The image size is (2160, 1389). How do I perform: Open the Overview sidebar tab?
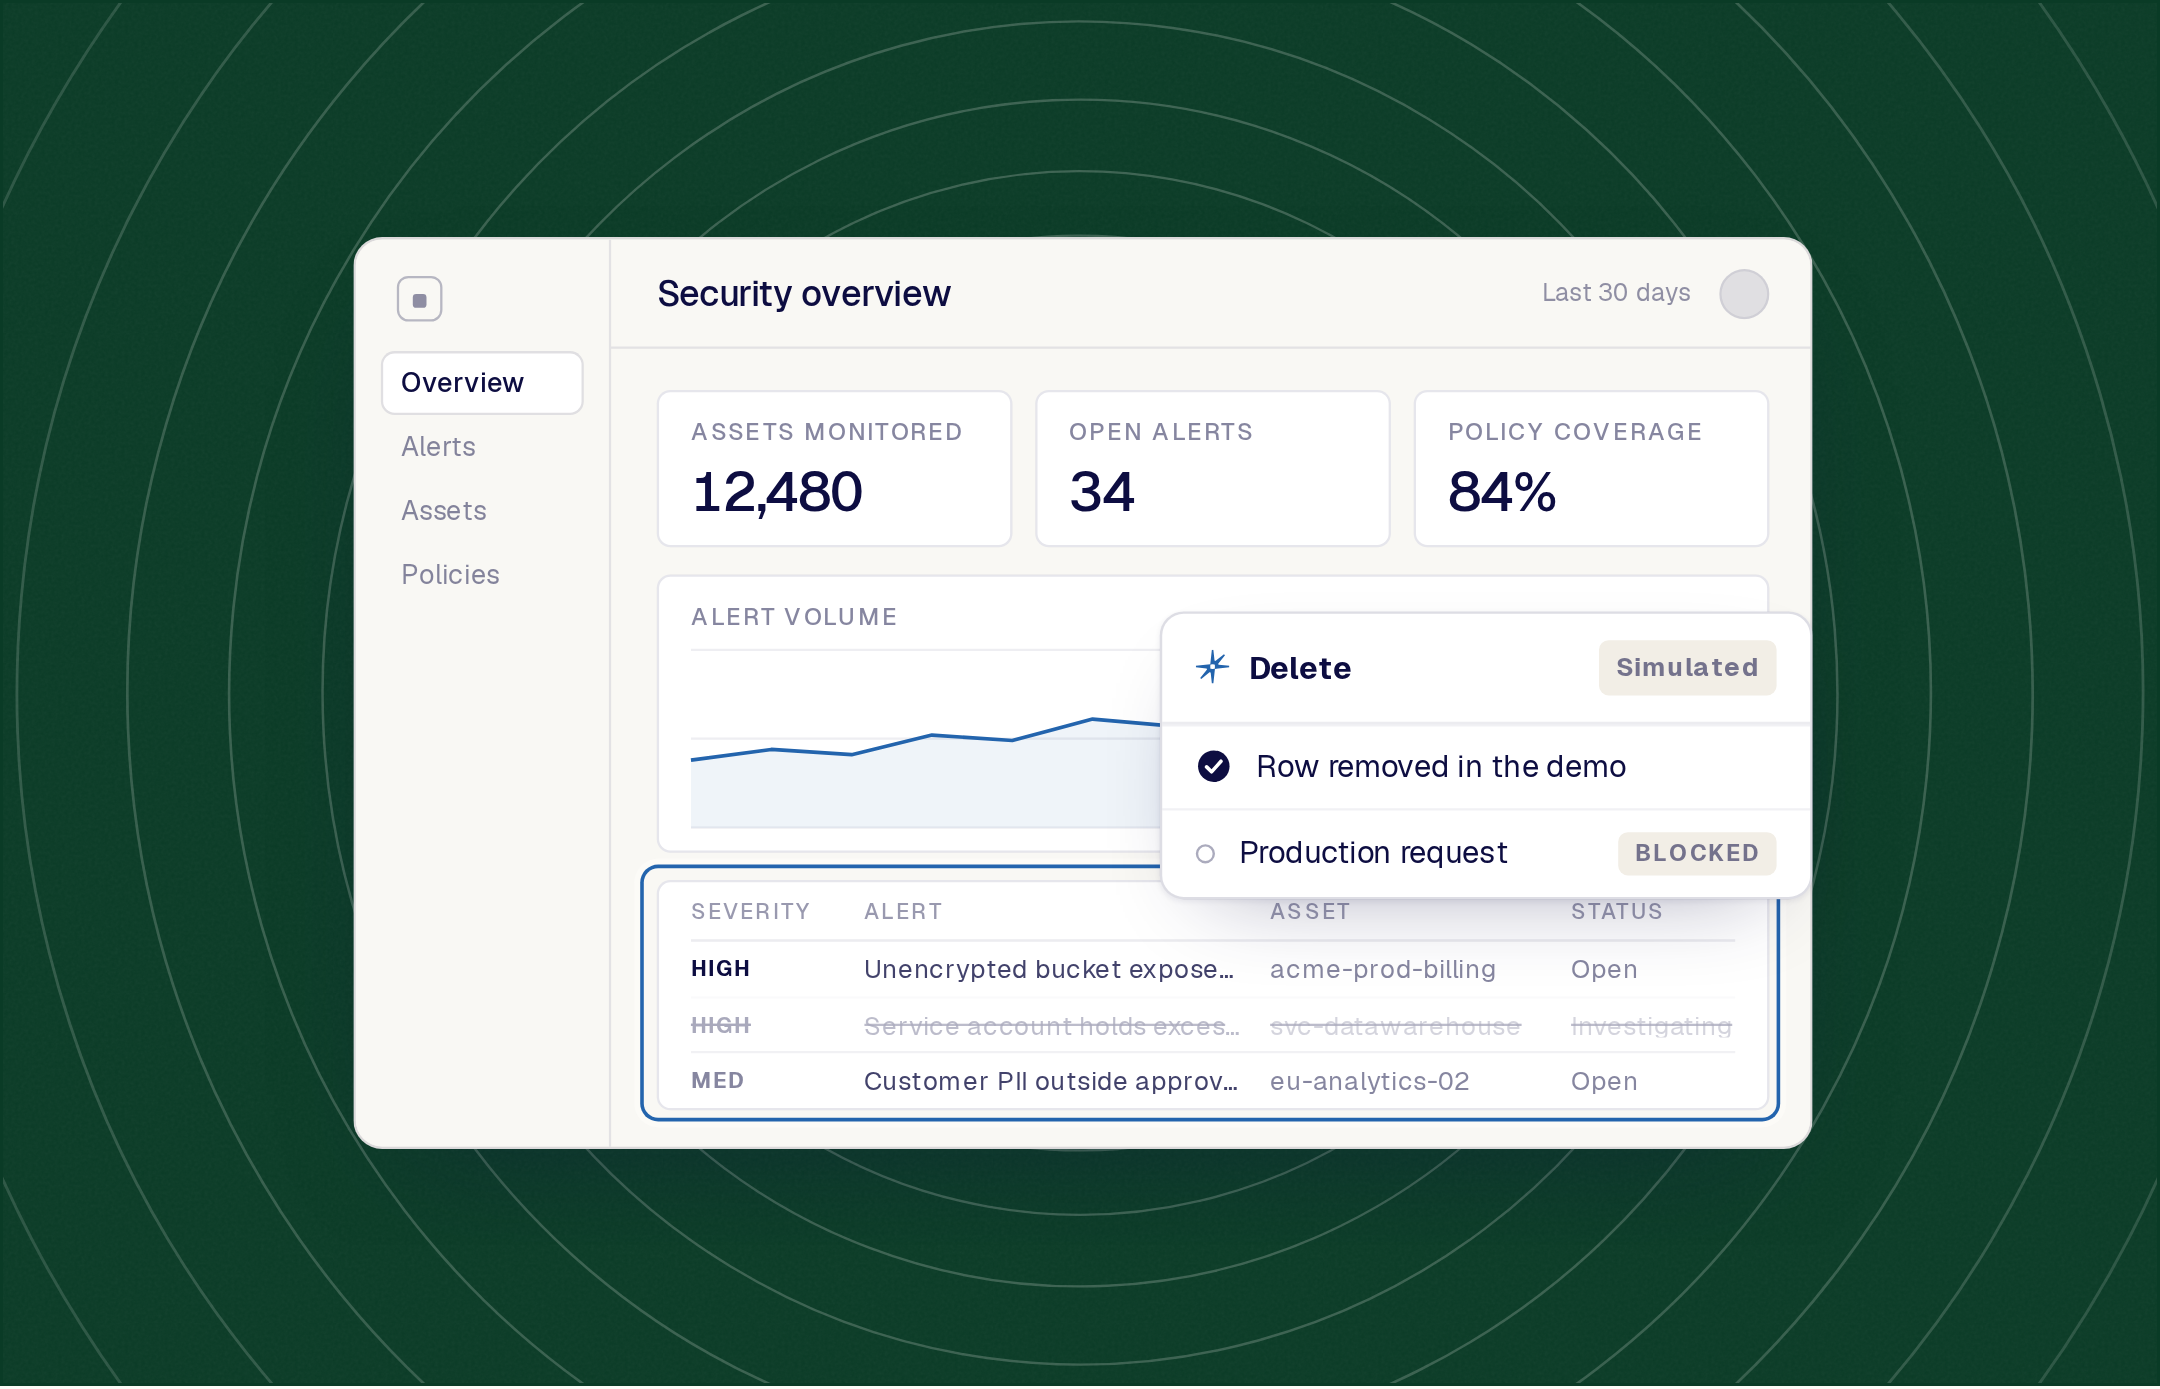point(482,383)
